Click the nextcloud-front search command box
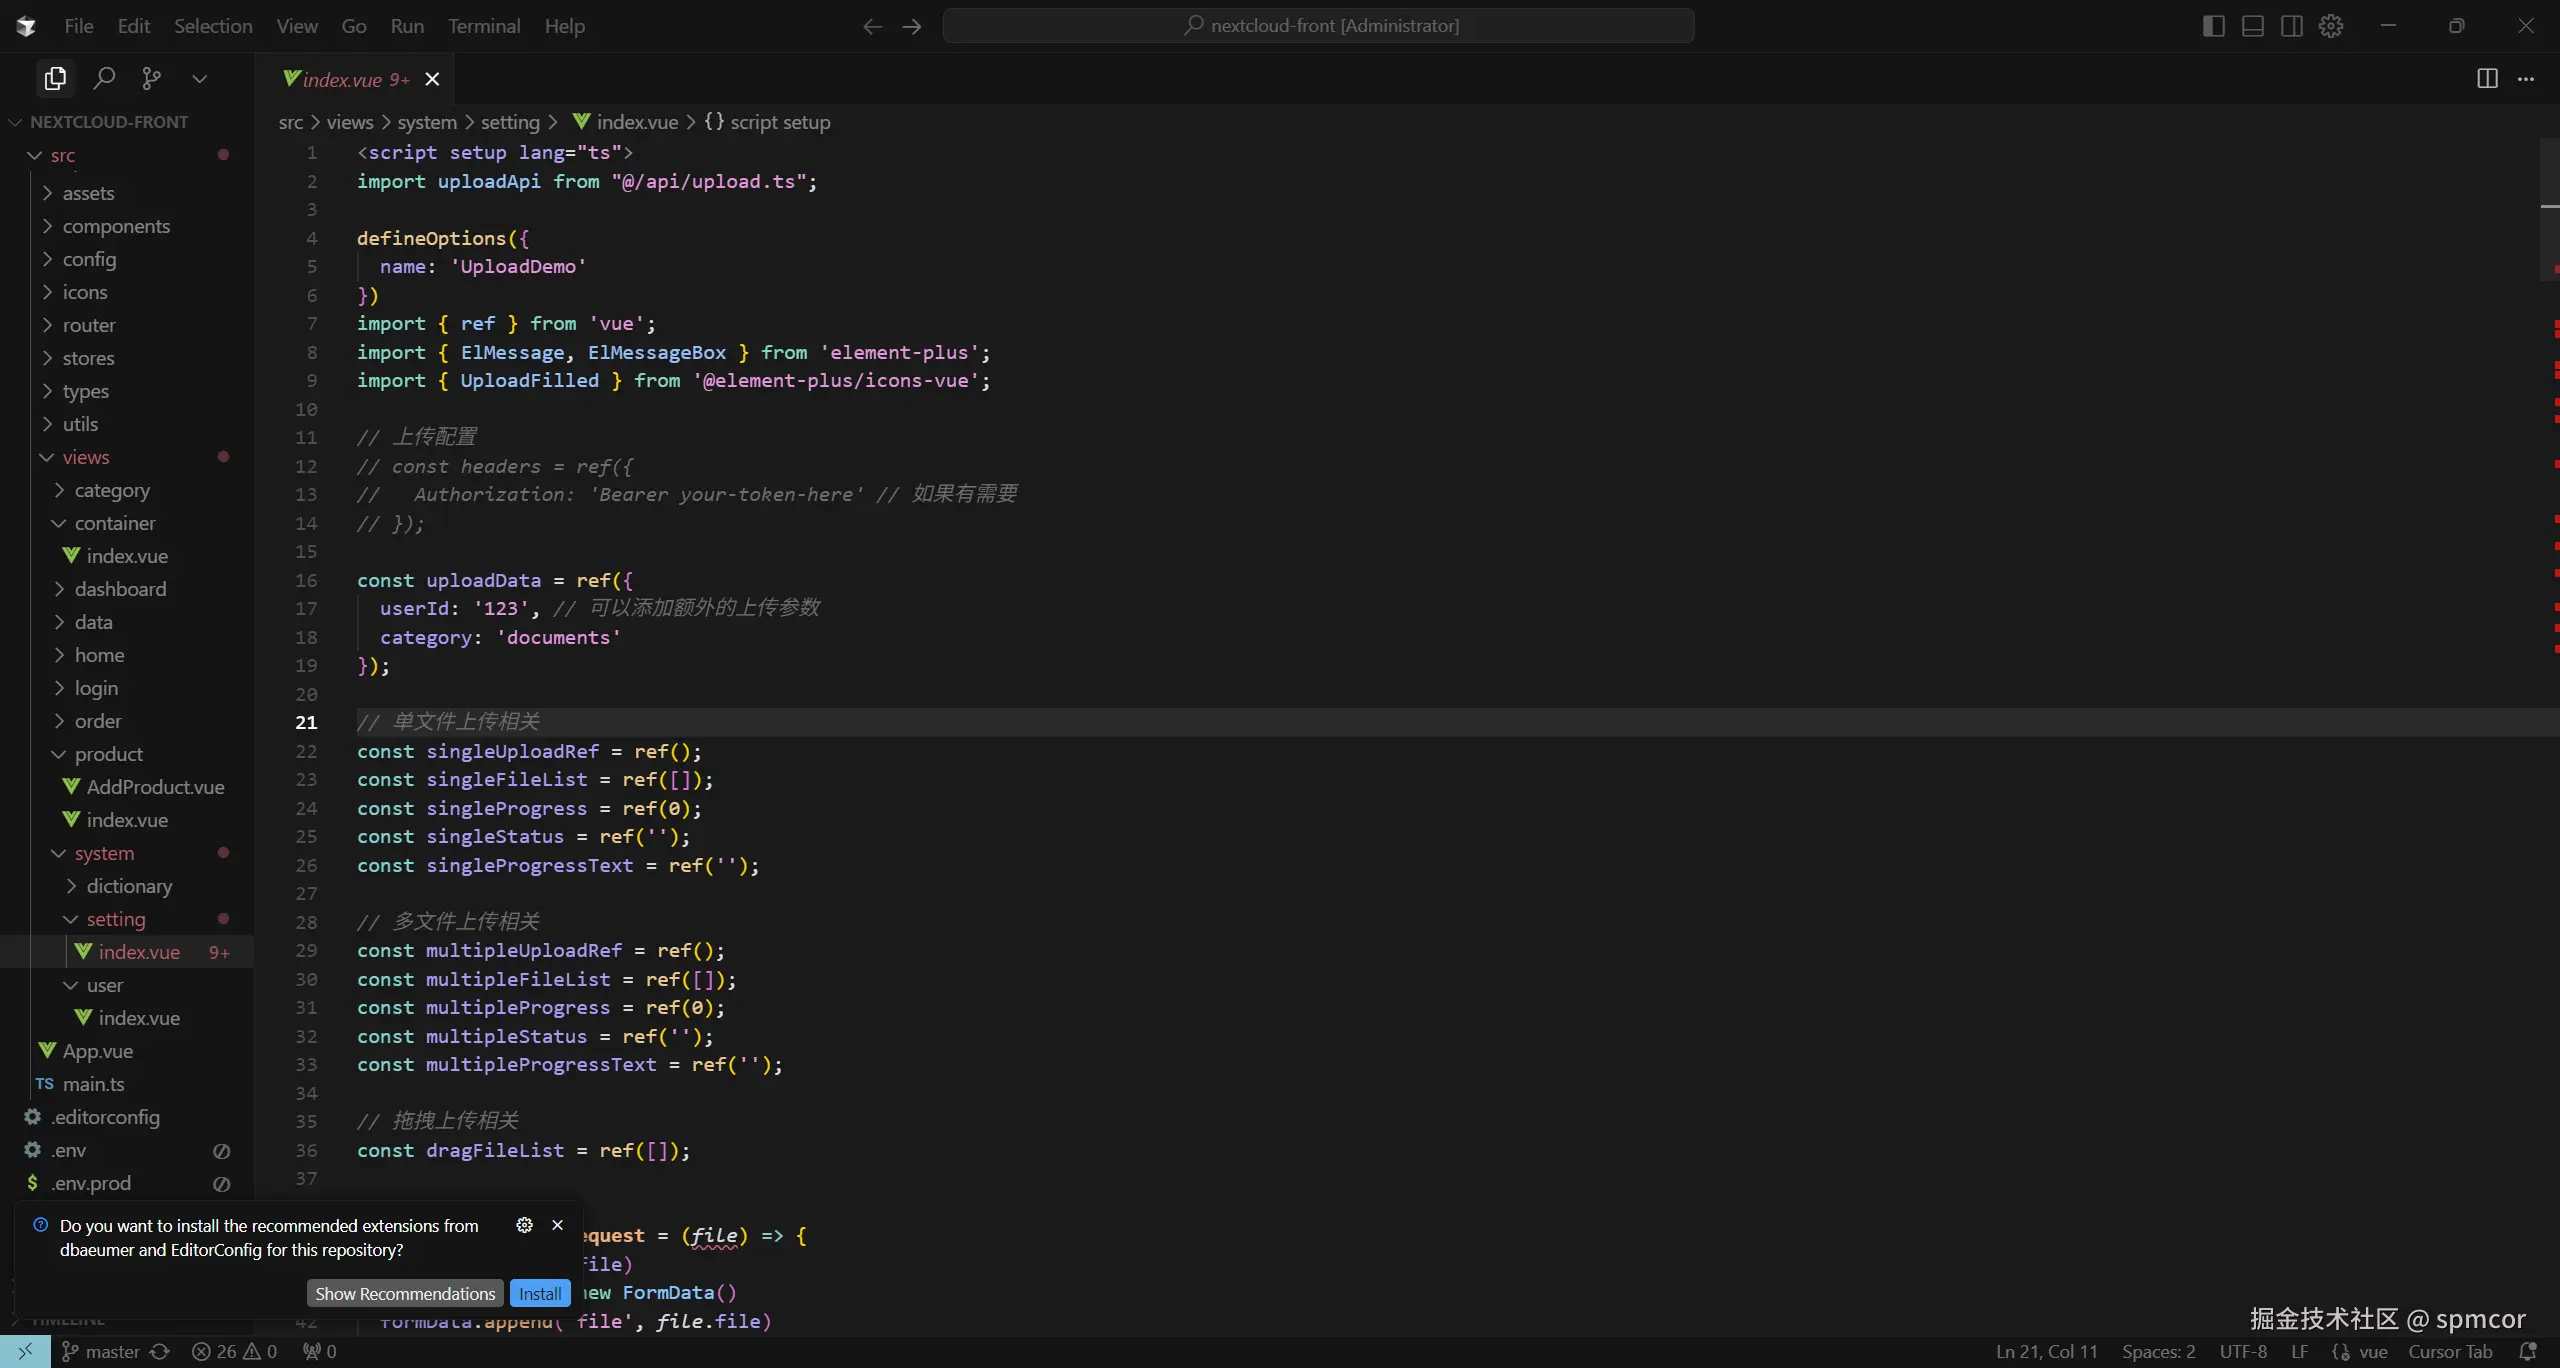 click(1318, 26)
